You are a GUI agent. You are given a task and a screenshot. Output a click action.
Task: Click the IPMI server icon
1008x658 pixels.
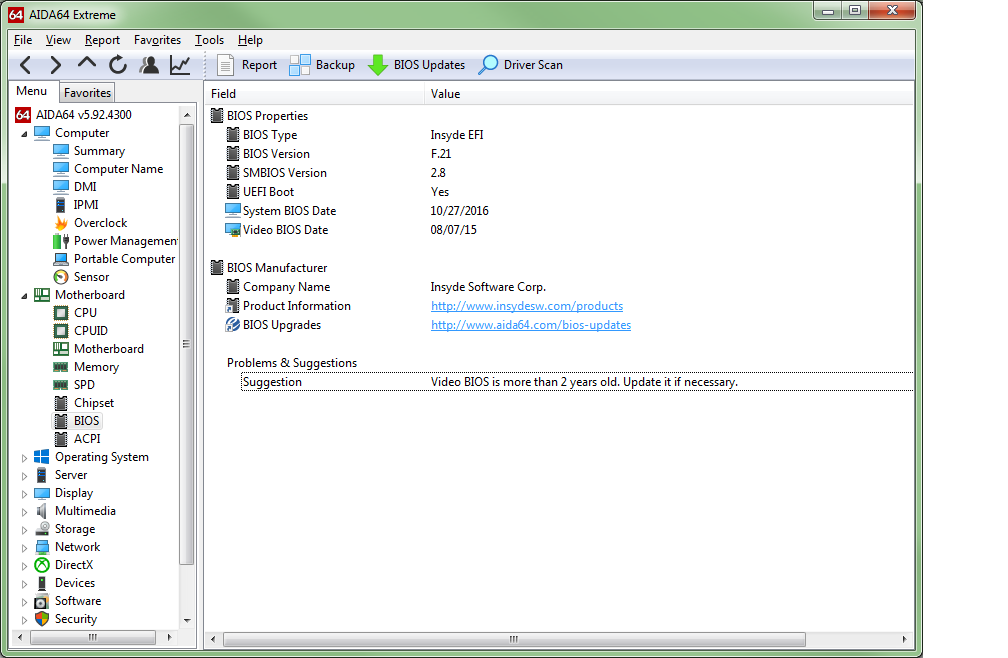pos(60,205)
